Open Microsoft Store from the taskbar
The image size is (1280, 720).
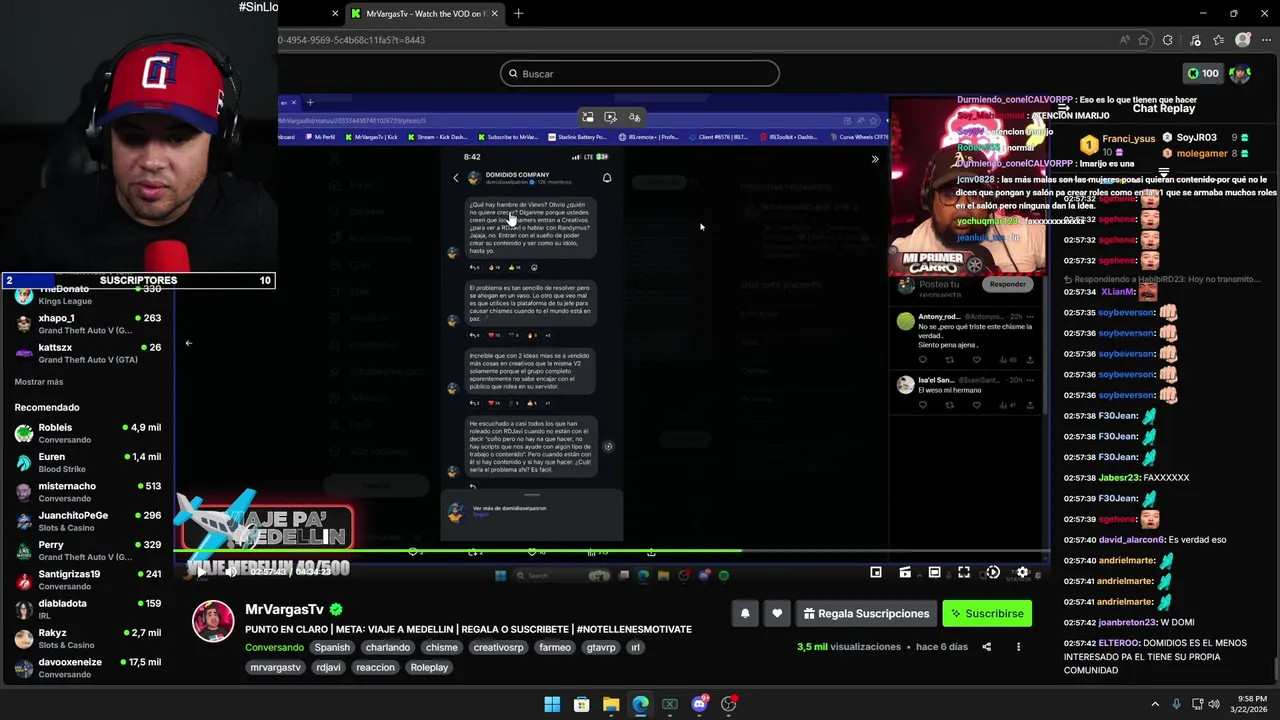(581, 704)
